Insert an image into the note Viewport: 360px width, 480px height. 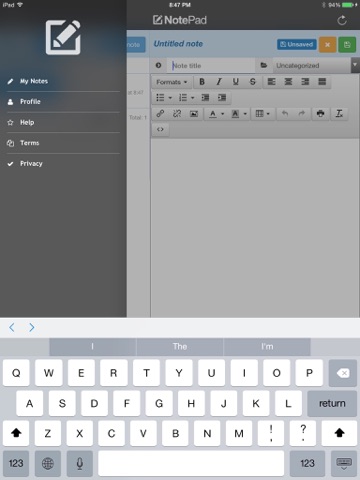click(194, 114)
